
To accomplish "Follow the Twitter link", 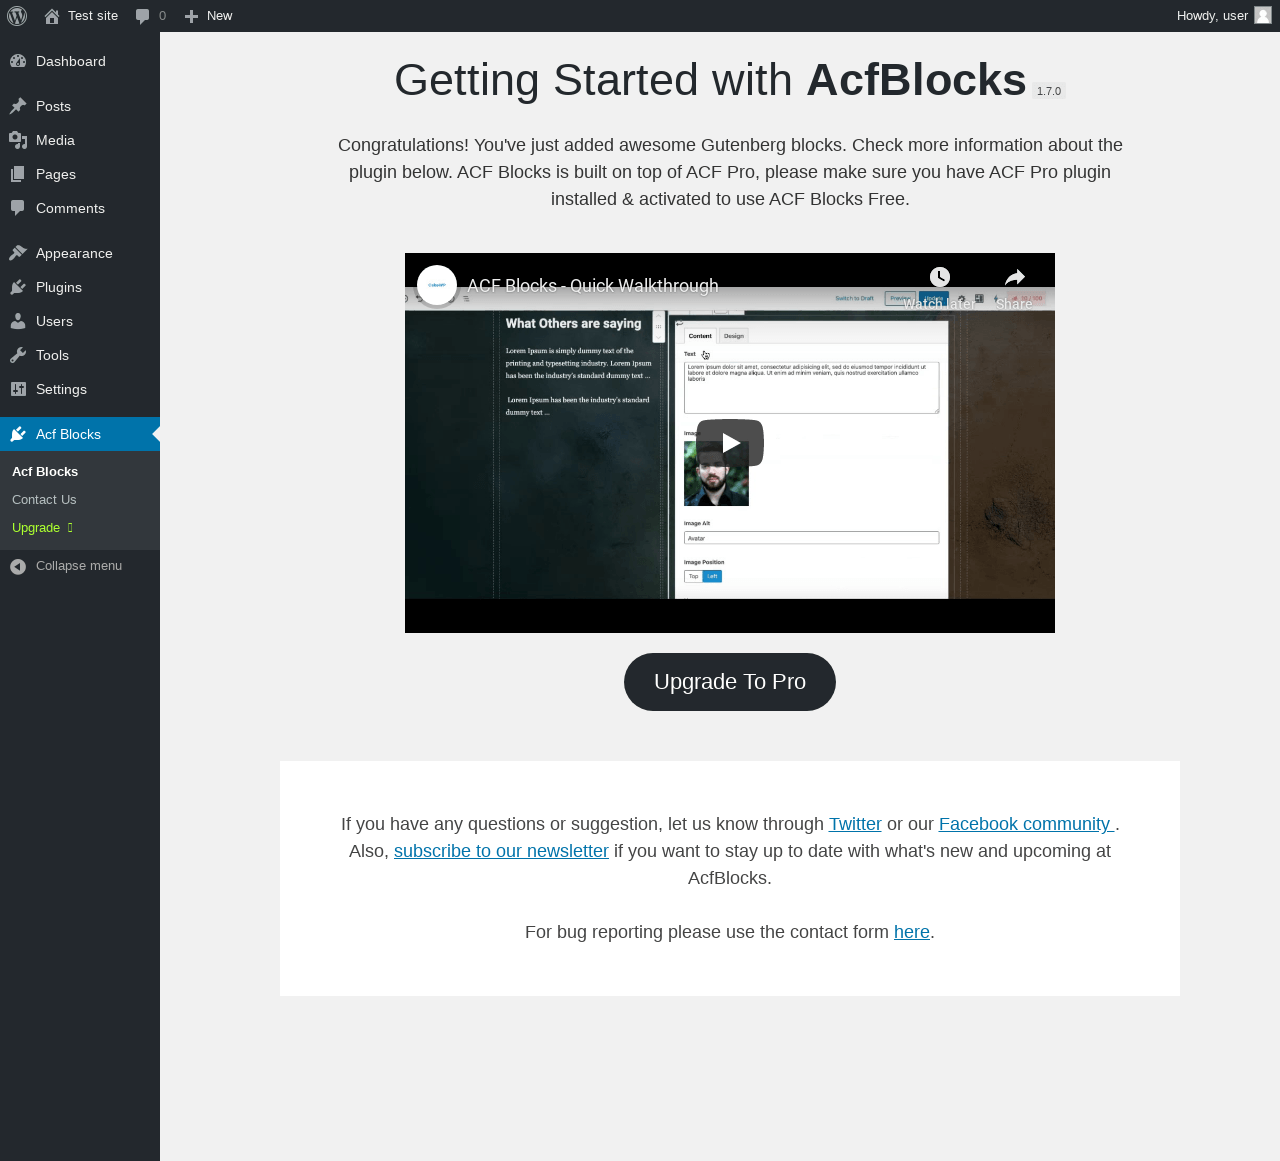I will click(x=855, y=824).
